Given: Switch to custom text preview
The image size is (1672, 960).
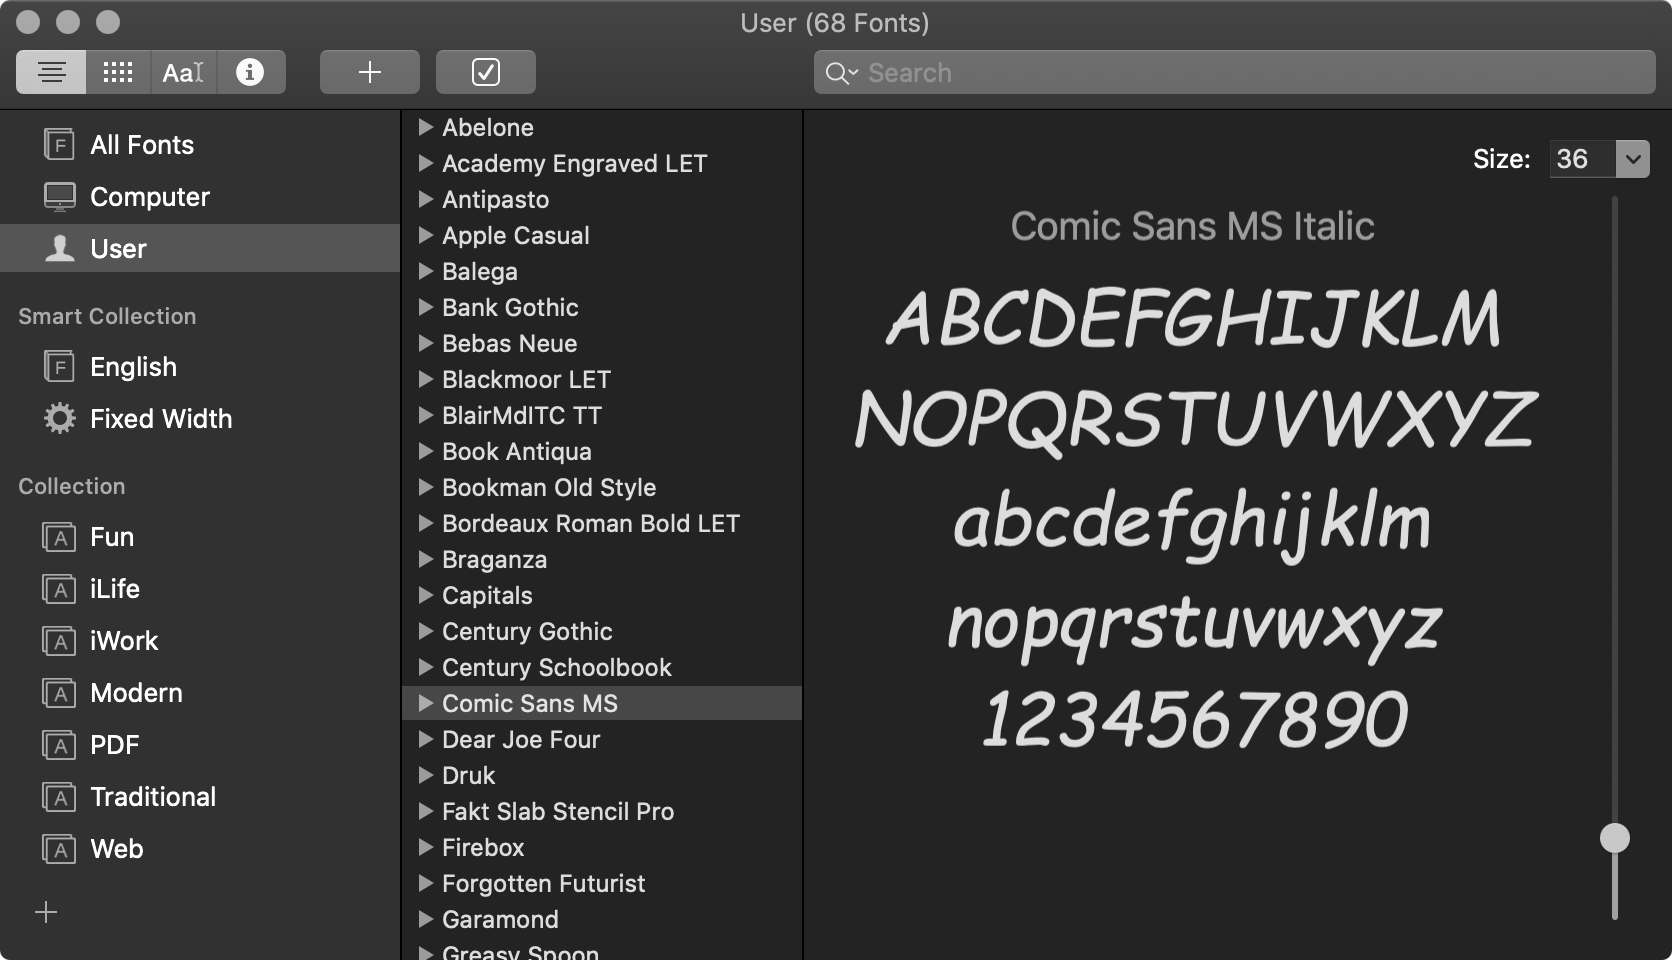Looking at the screenshot, I should tap(183, 72).
